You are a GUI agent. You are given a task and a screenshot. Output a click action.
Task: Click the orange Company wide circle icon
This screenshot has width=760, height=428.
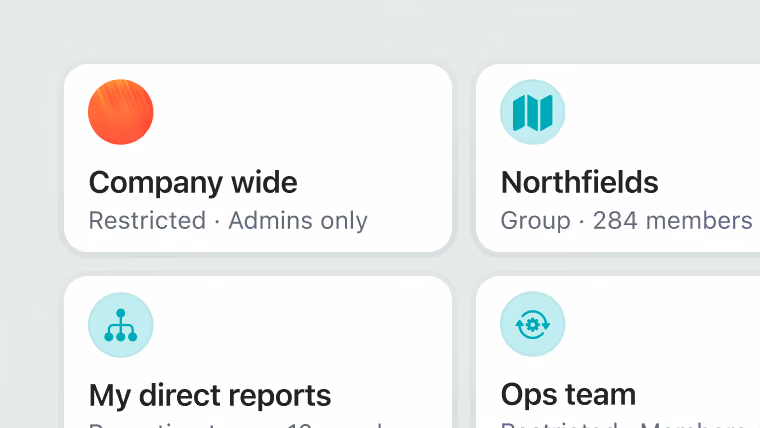(121, 112)
